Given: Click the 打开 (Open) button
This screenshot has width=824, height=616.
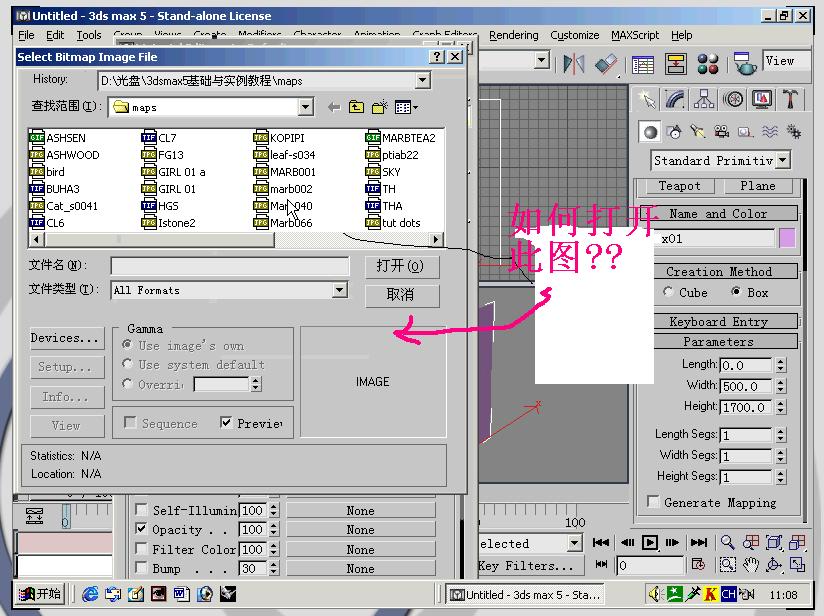Looking at the screenshot, I should click(x=402, y=265).
